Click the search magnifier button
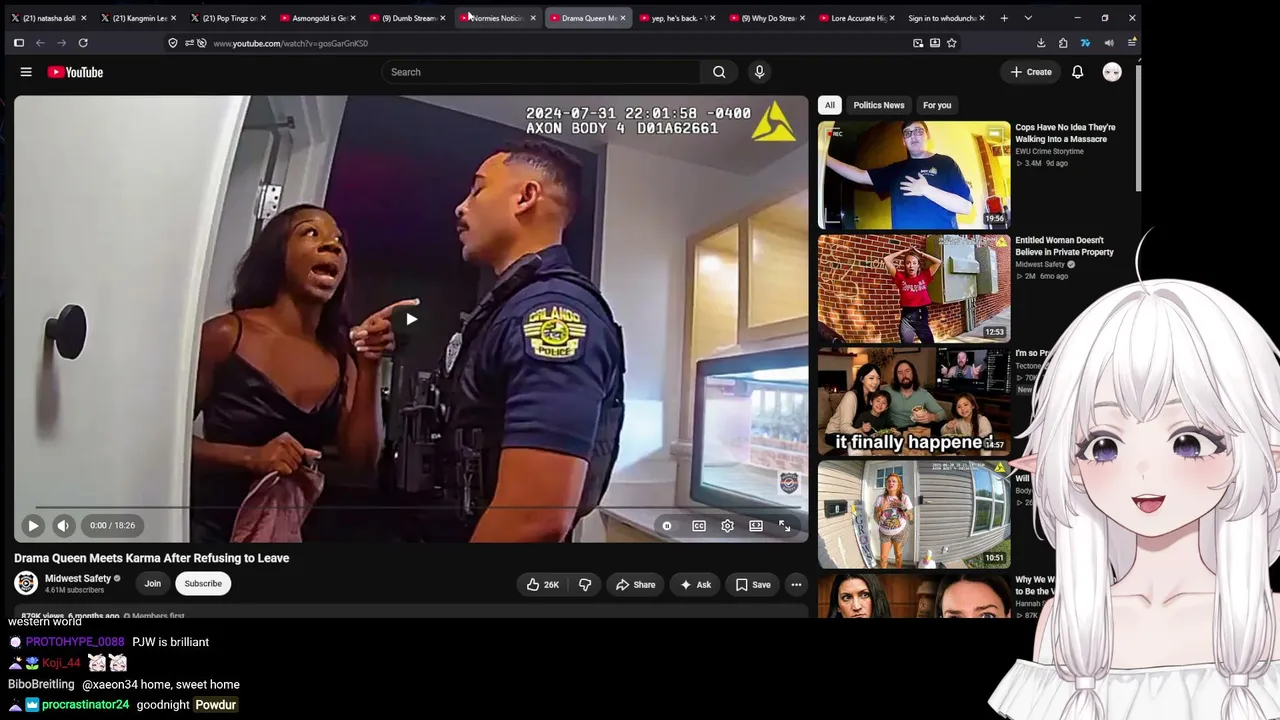The image size is (1280, 720). point(719,72)
